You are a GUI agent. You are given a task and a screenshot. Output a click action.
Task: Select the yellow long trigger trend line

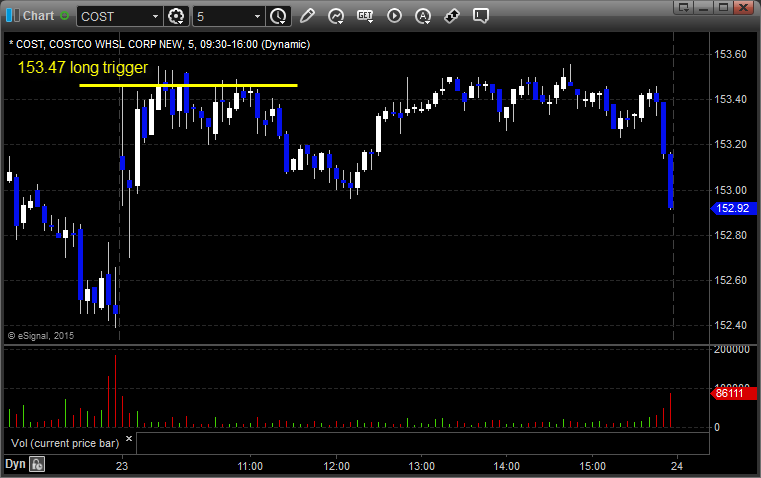pyautogui.click(x=188, y=85)
